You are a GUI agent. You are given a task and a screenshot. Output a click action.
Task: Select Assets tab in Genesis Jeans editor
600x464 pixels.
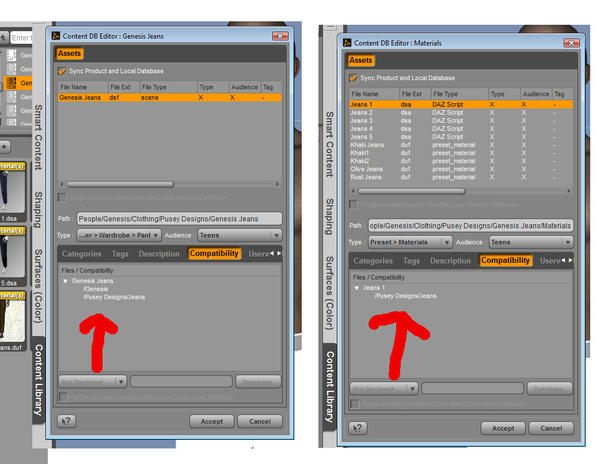click(x=69, y=54)
